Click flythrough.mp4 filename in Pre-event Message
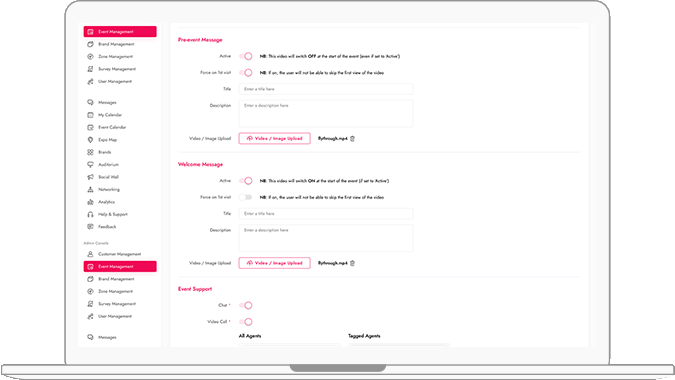 [333, 139]
